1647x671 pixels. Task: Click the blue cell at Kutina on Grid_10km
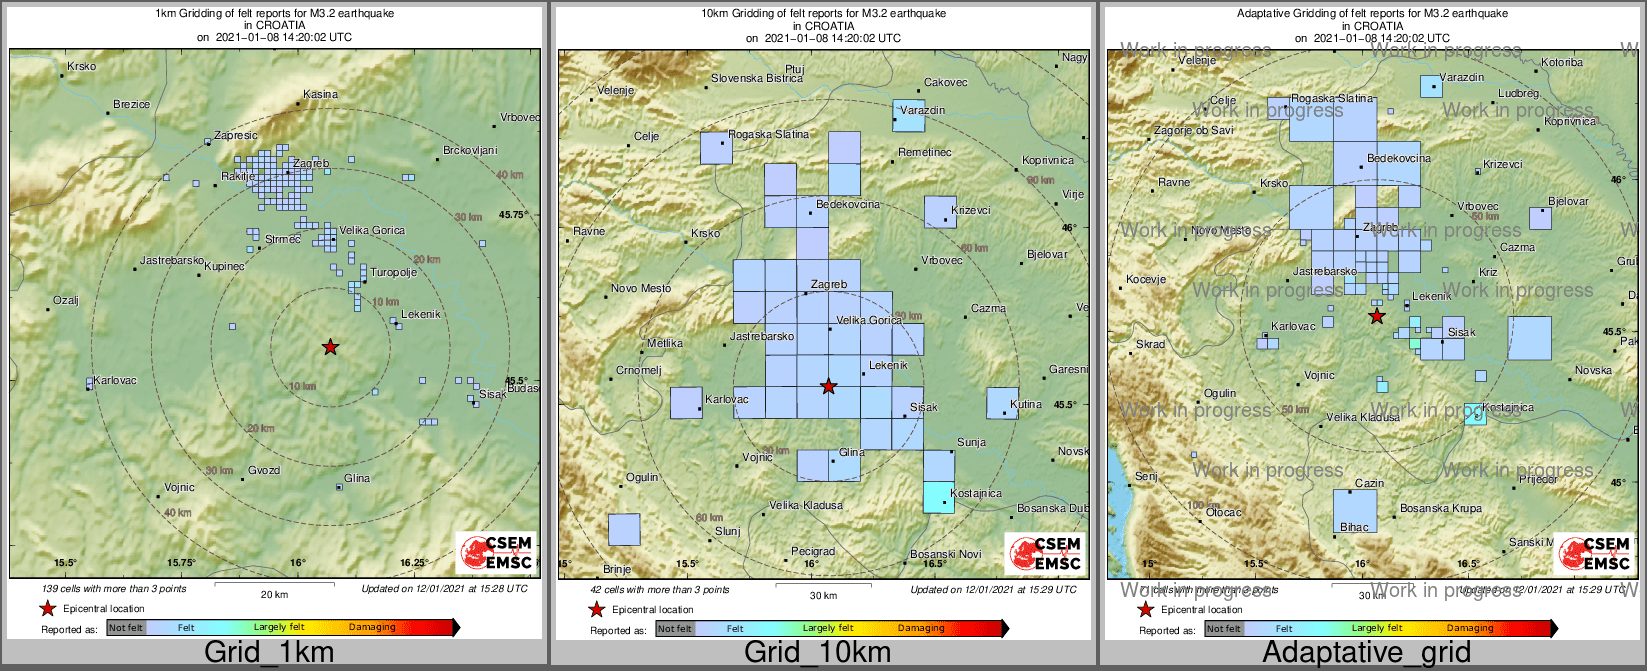pos(1002,403)
